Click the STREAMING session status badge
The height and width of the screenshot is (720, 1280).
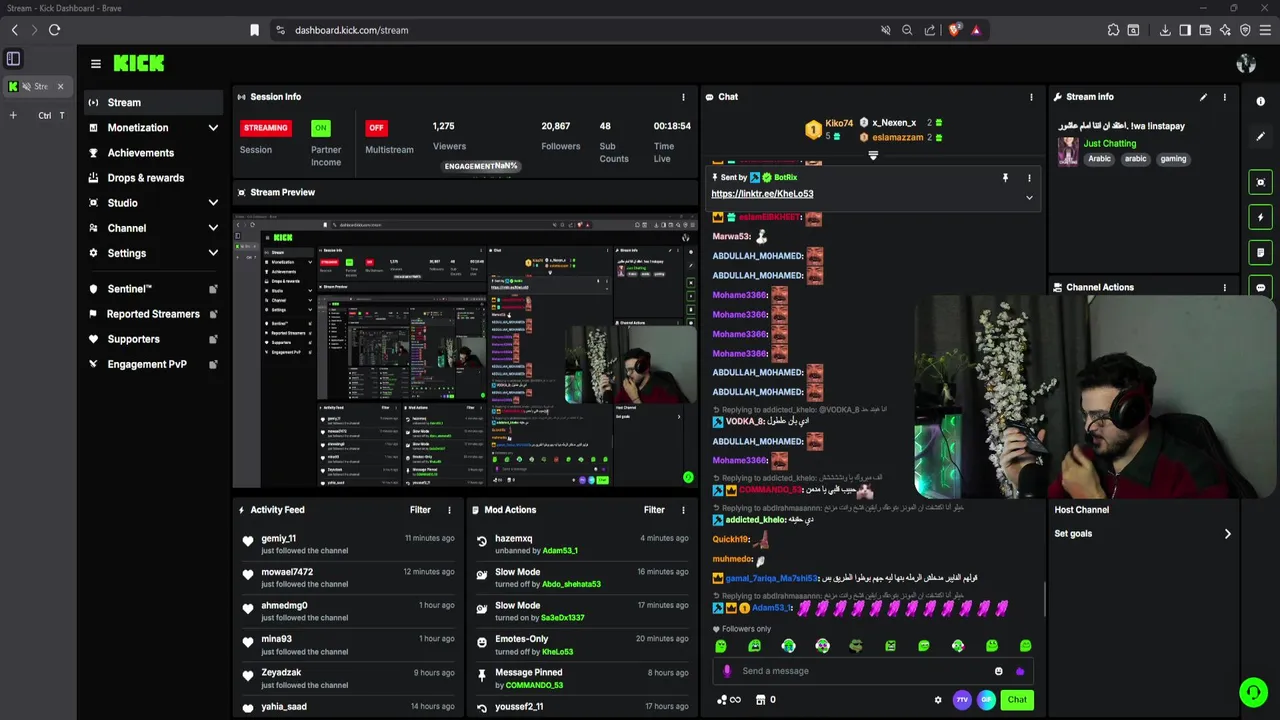pyautogui.click(x=266, y=128)
